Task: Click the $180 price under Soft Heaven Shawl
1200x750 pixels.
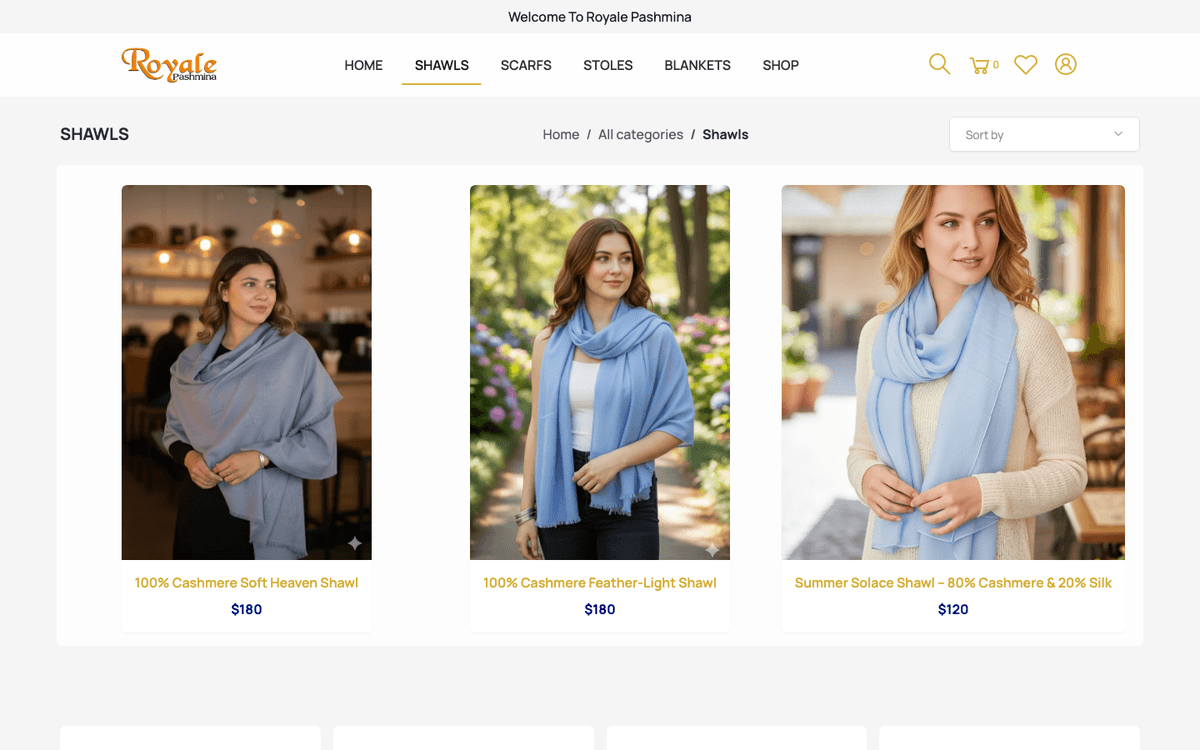Action: (247, 609)
